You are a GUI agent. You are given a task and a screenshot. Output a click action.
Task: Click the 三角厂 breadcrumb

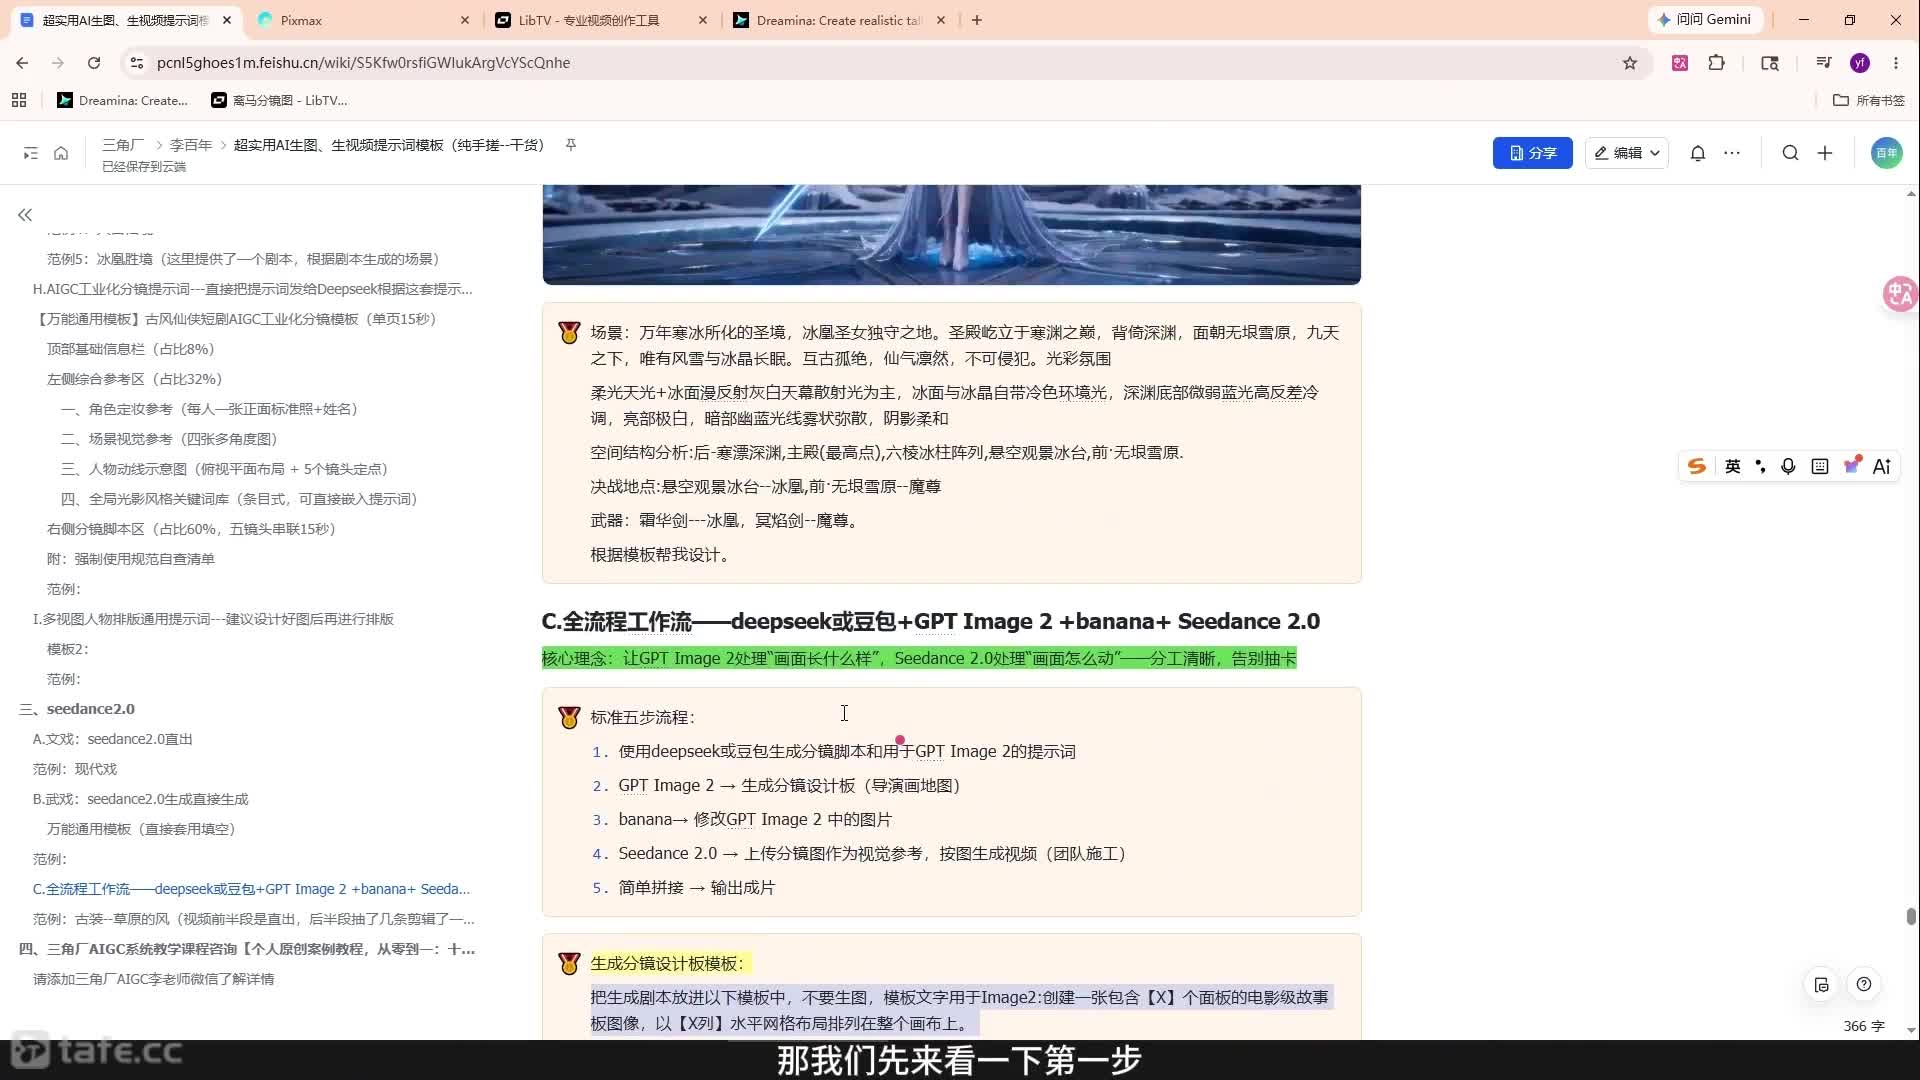click(x=123, y=145)
